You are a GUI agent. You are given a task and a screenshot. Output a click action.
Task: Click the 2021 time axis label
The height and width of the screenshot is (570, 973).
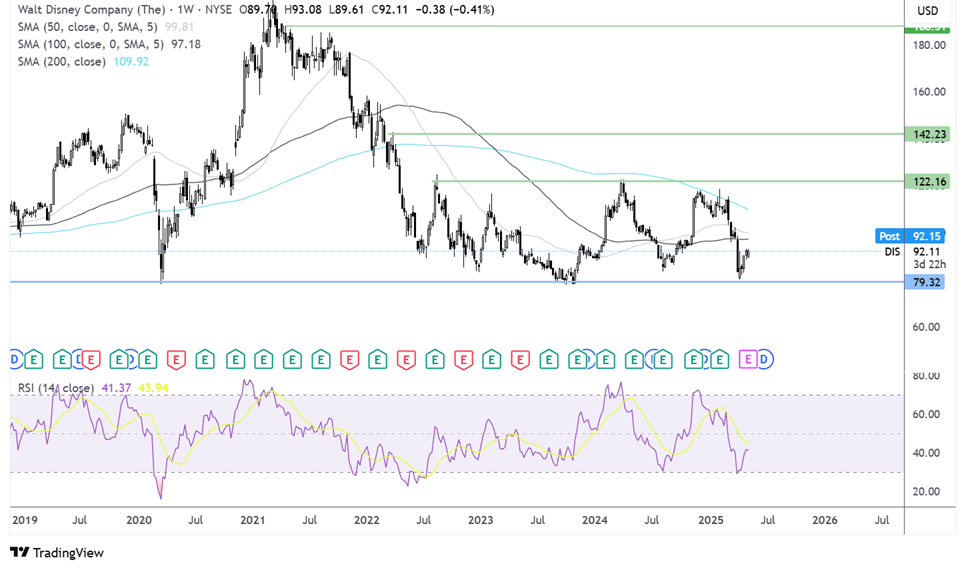coord(253,520)
